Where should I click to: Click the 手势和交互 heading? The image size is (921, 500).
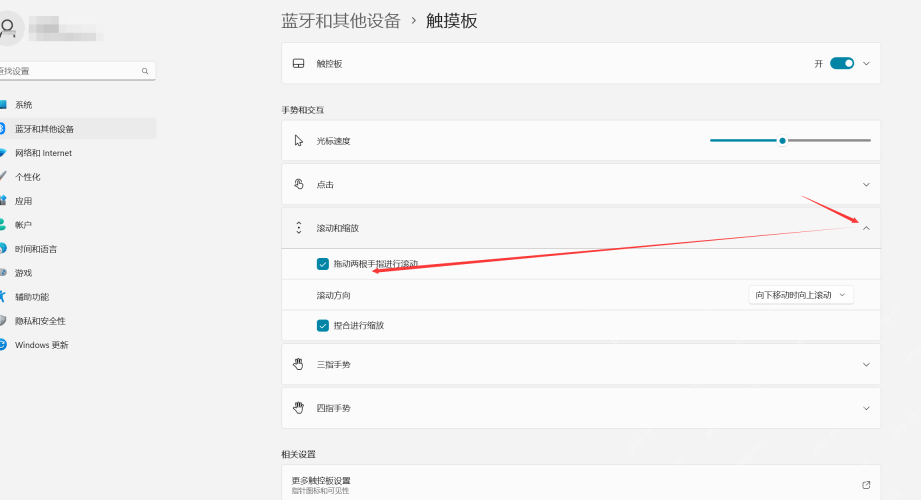302,110
